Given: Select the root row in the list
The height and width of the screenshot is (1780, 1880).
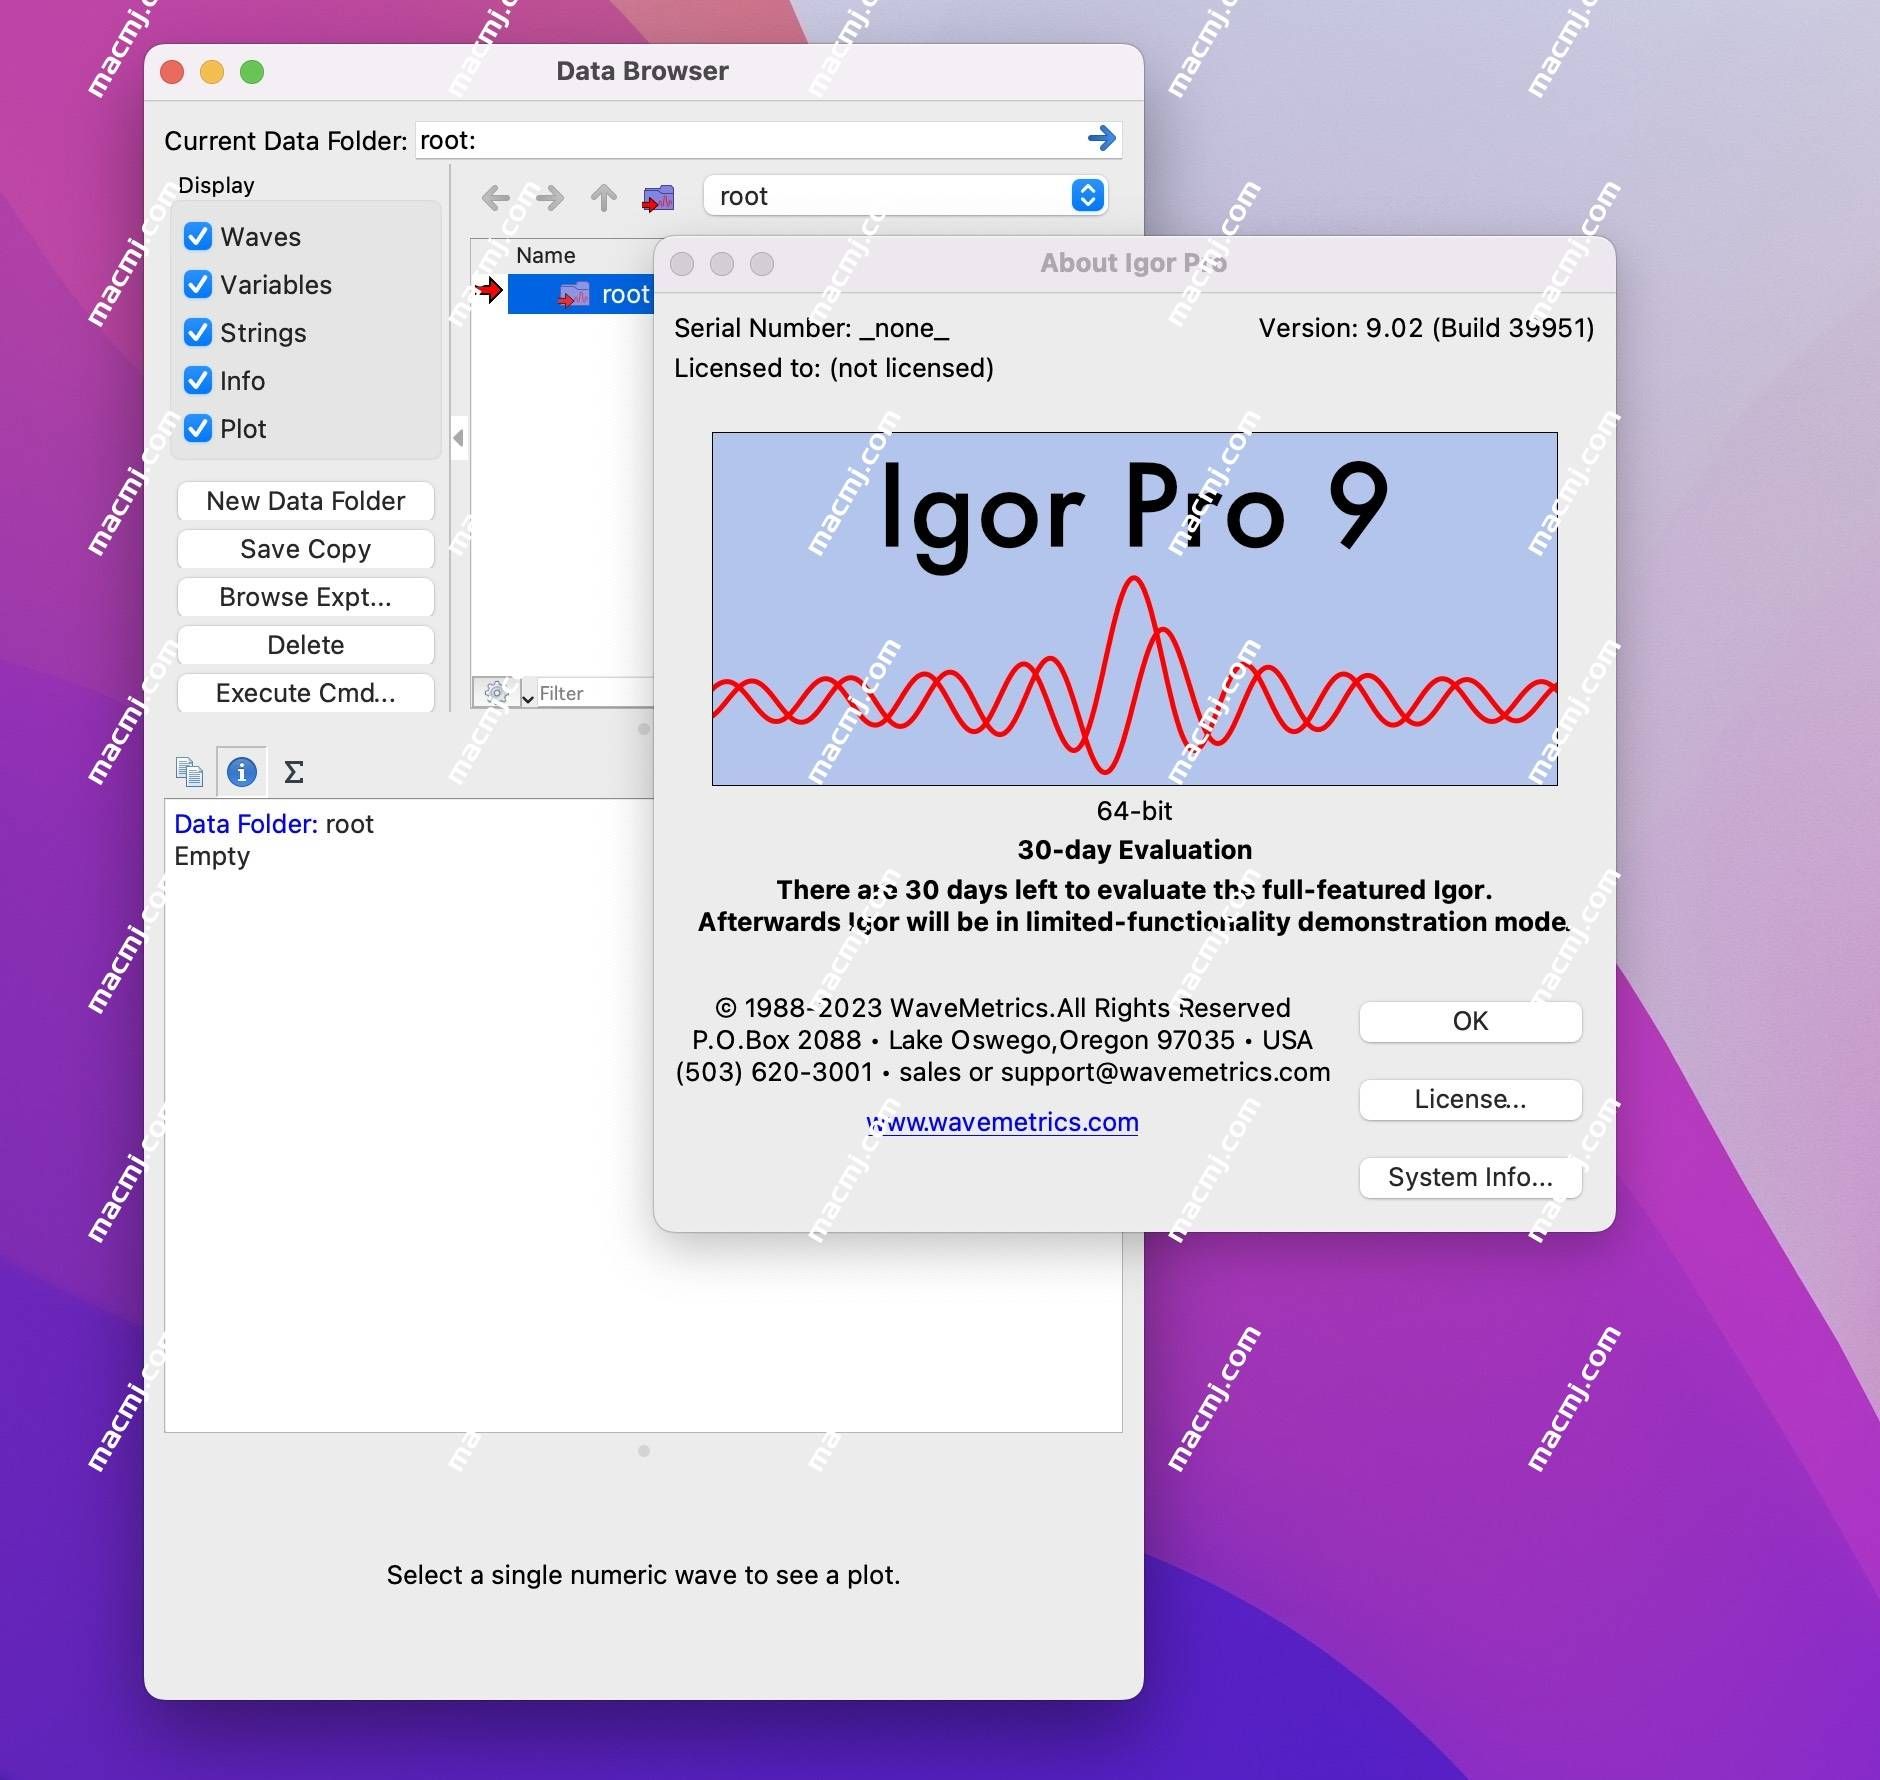Looking at the screenshot, I should (x=581, y=294).
